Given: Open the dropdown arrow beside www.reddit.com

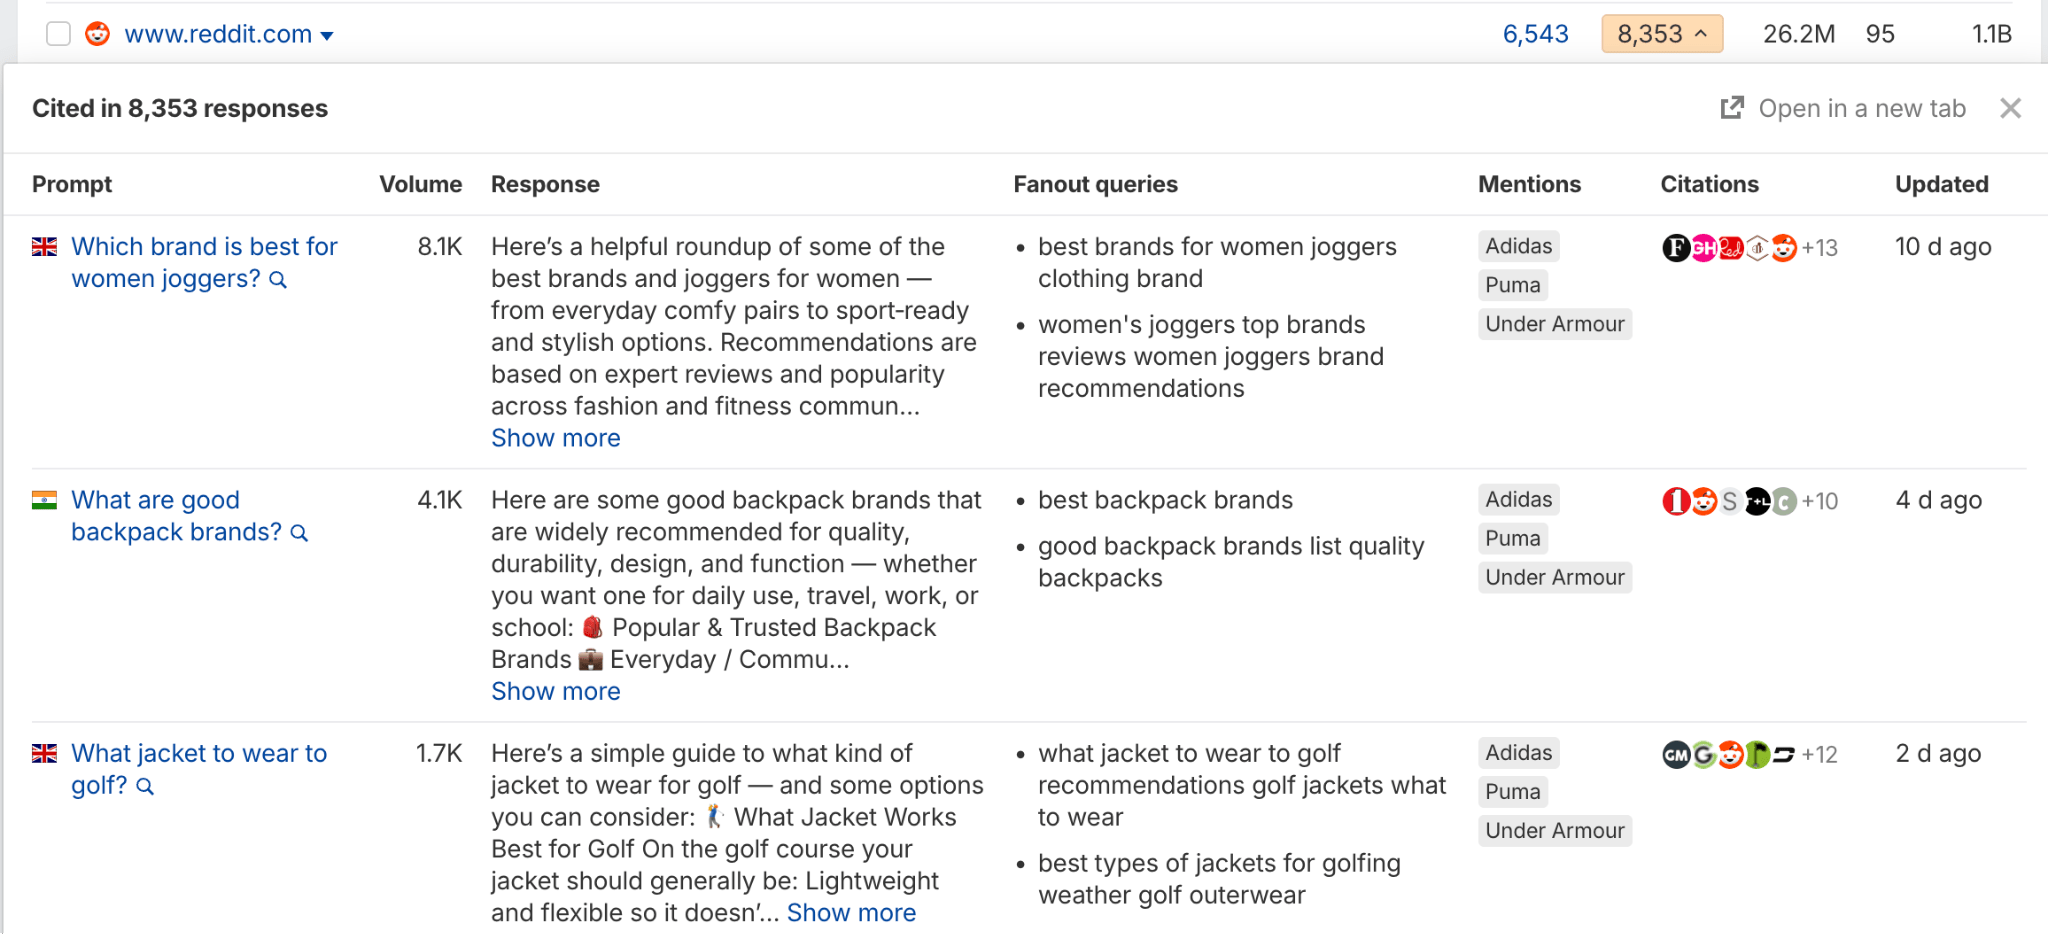Looking at the screenshot, I should click(327, 35).
